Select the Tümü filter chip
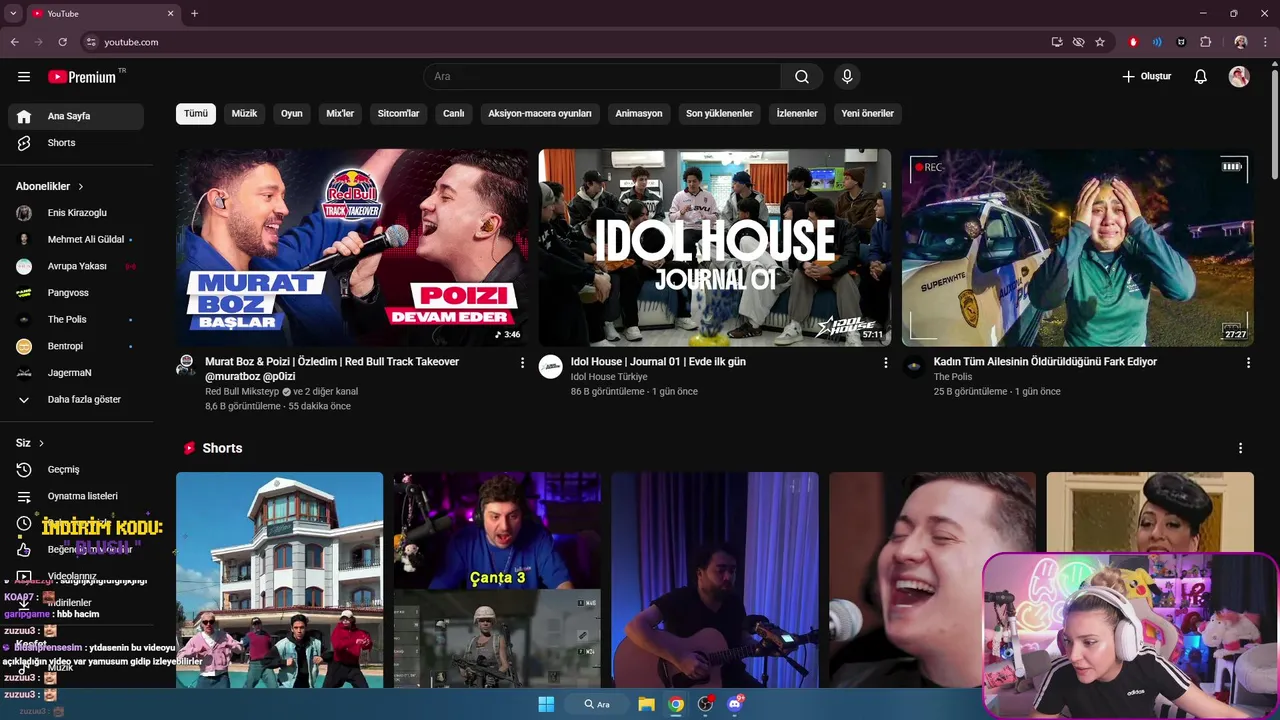This screenshot has height=720, width=1280. [x=196, y=113]
